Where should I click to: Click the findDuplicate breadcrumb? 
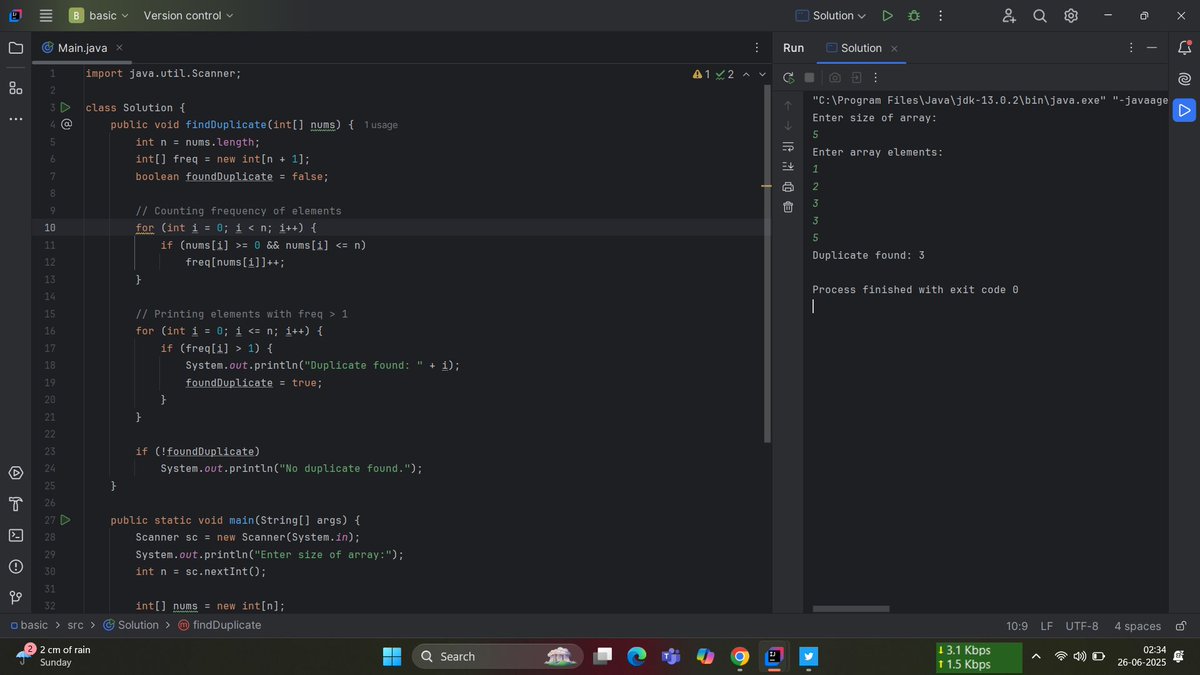220,625
